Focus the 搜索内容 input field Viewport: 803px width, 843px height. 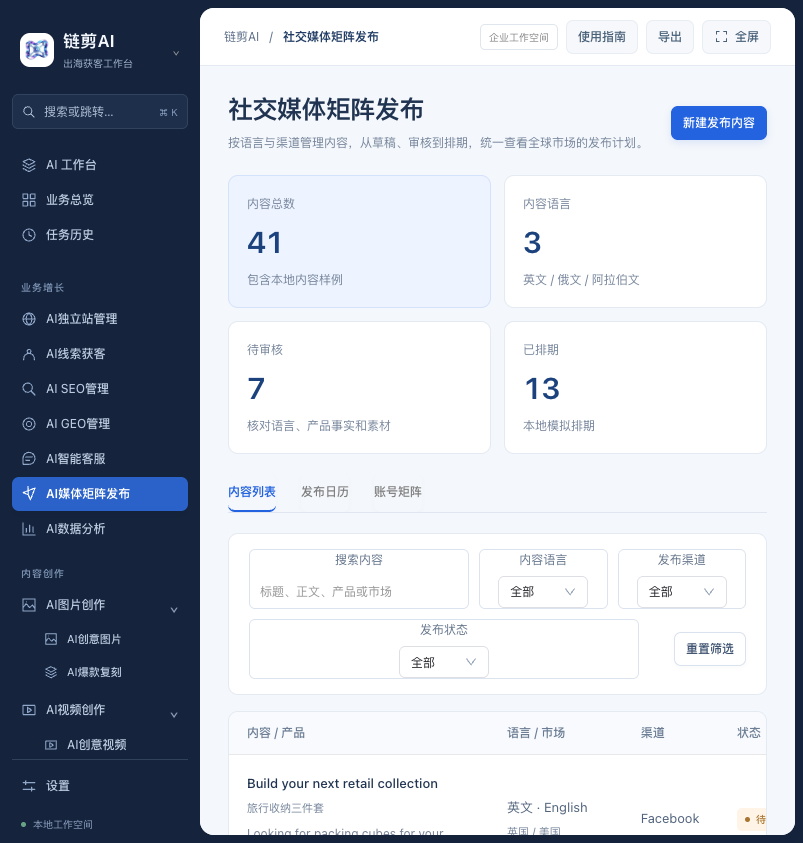click(x=359, y=591)
